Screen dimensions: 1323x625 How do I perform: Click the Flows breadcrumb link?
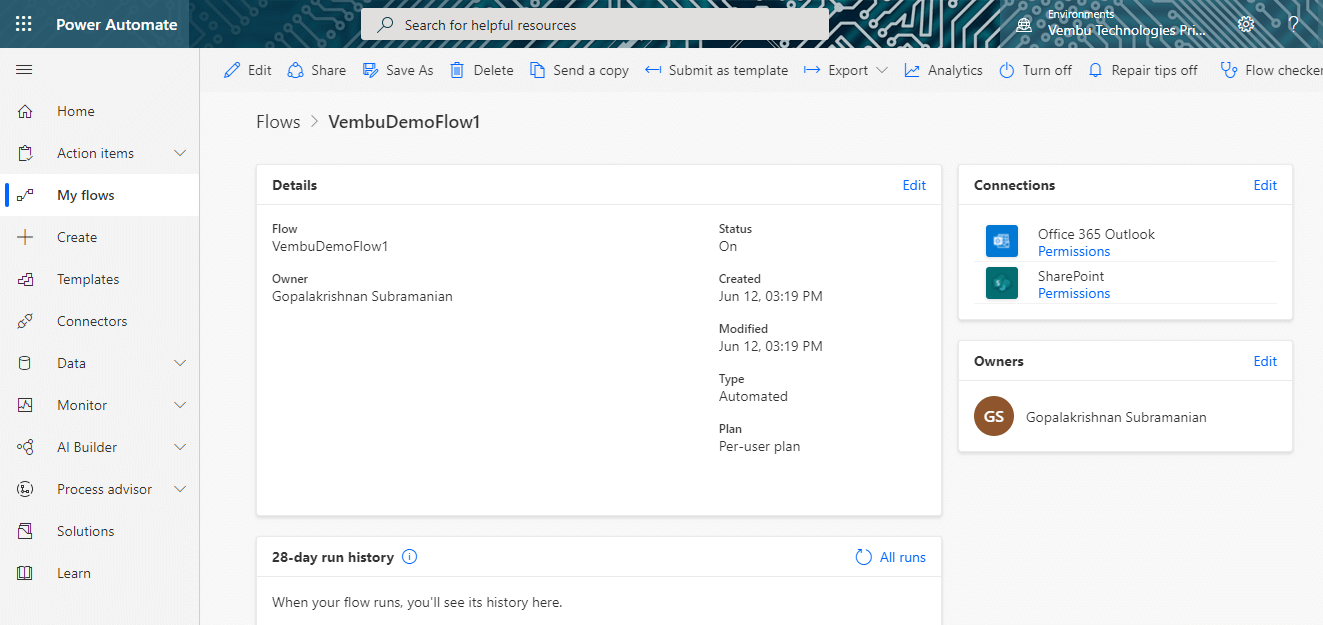278,122
